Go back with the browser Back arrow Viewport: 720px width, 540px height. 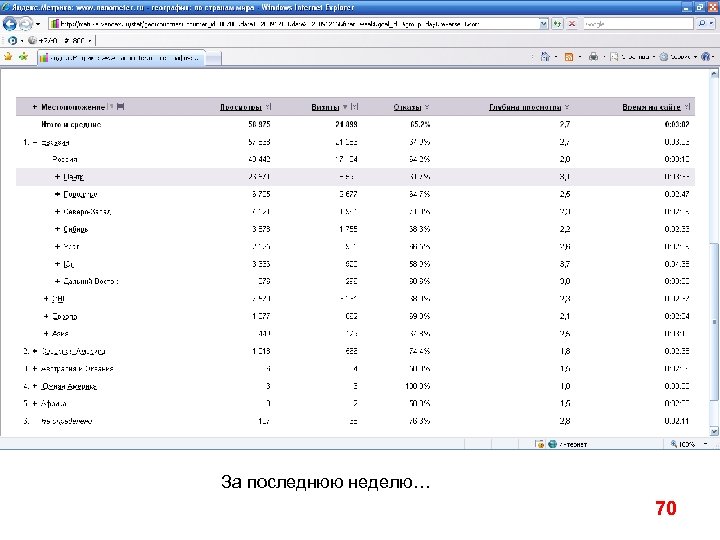(x=9, y=23)
